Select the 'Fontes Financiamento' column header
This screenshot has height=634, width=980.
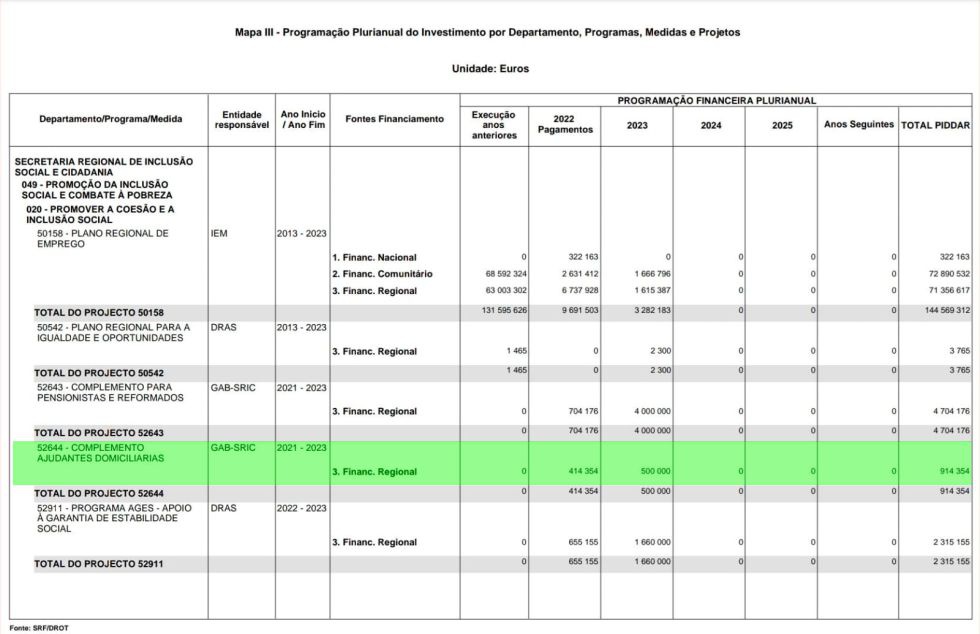(x=394, y=119)
